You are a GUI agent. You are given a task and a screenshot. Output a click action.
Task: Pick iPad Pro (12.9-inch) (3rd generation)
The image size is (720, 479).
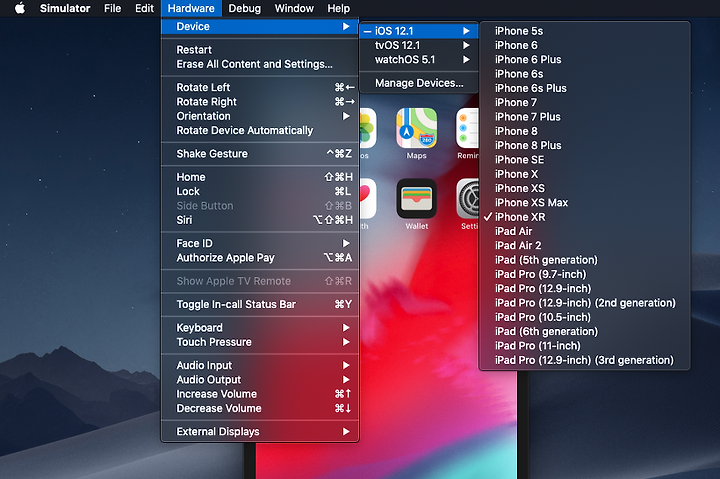pos(585,360)
